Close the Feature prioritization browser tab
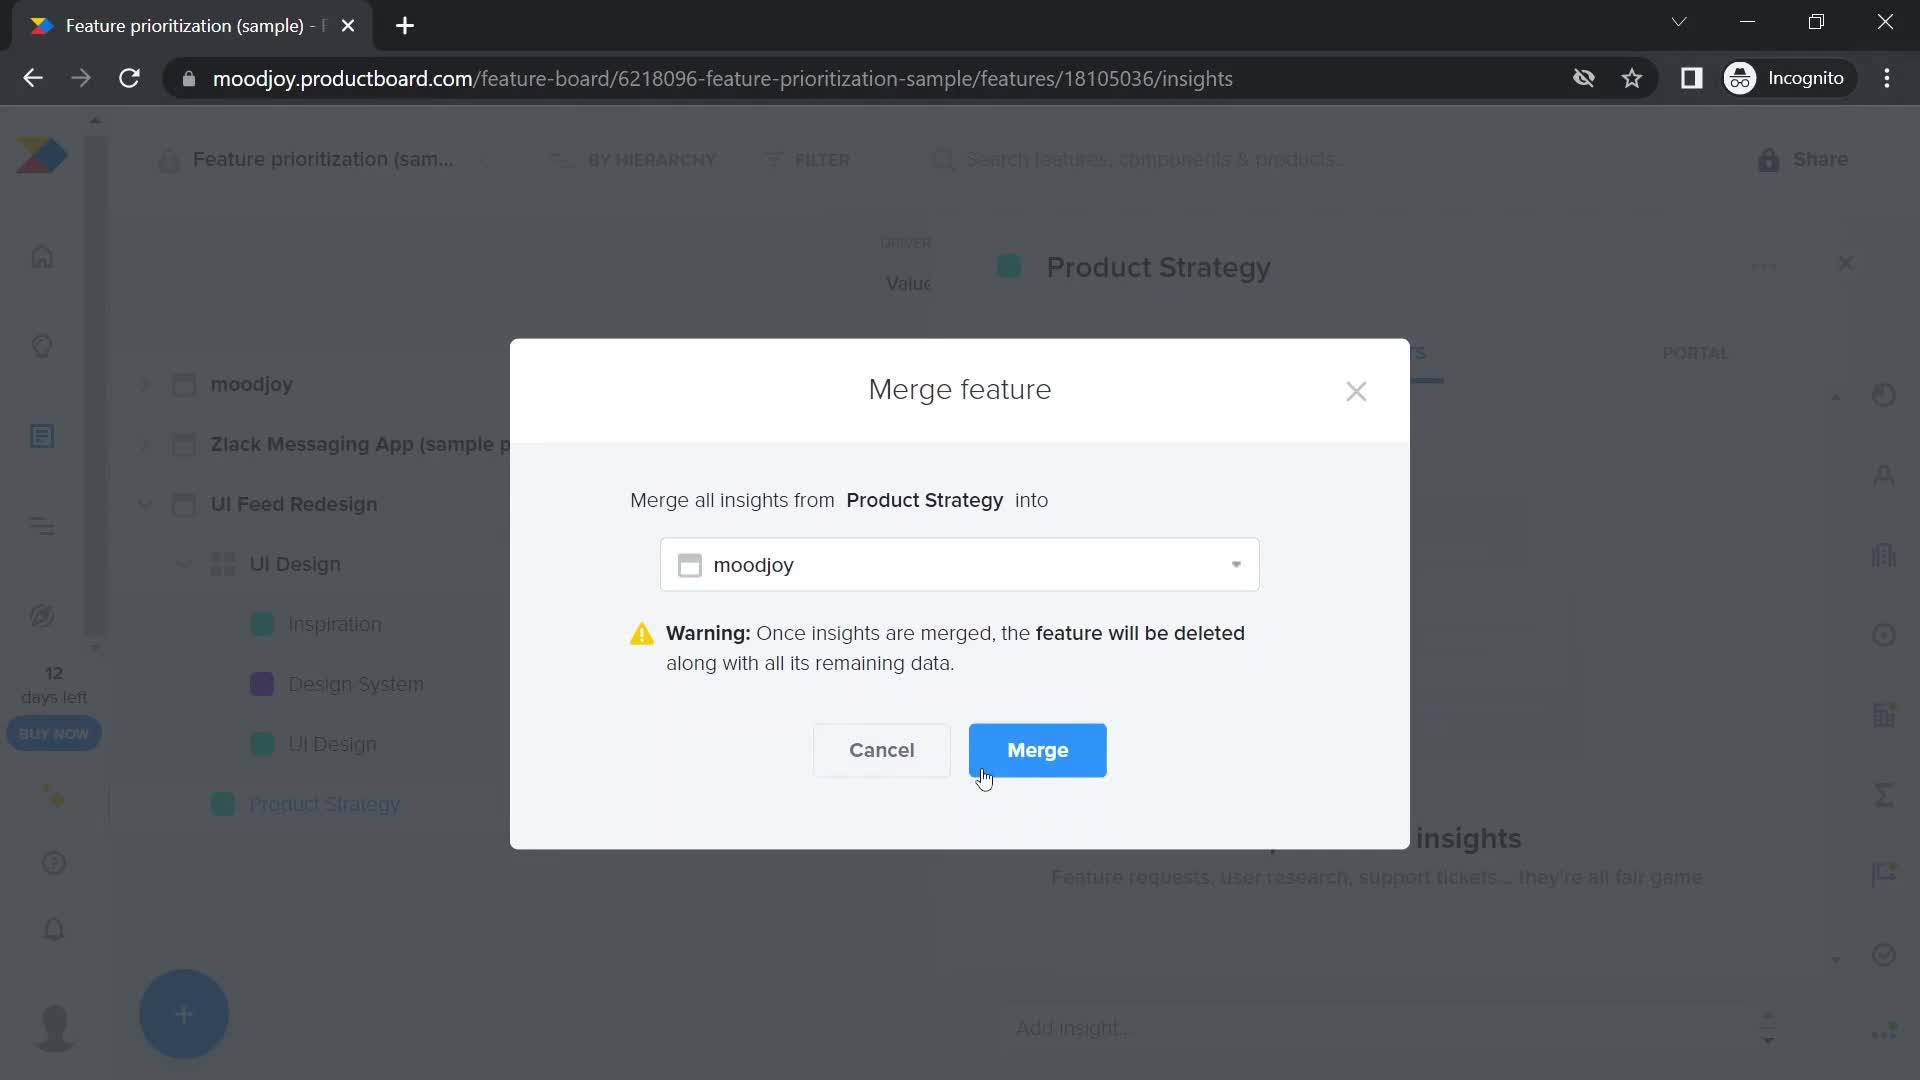Viewport: 1920px width, 1080px height. tap(348, 26)
